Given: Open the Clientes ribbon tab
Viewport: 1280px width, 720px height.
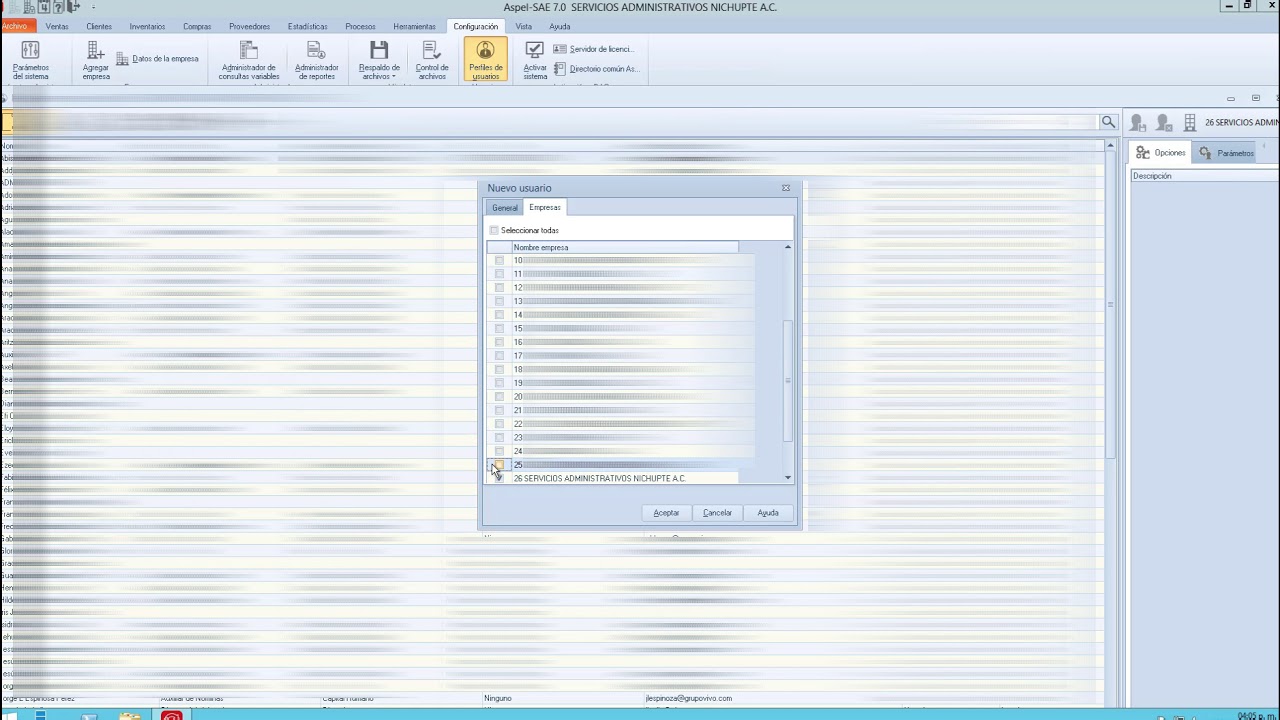Looking at the screenshot, I should click(x=99, y=27).
